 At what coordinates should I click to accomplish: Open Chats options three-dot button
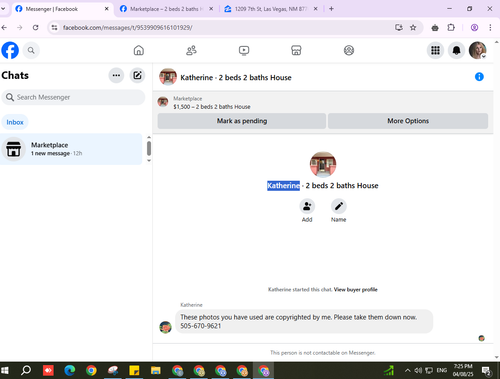(x=116, y=75)
